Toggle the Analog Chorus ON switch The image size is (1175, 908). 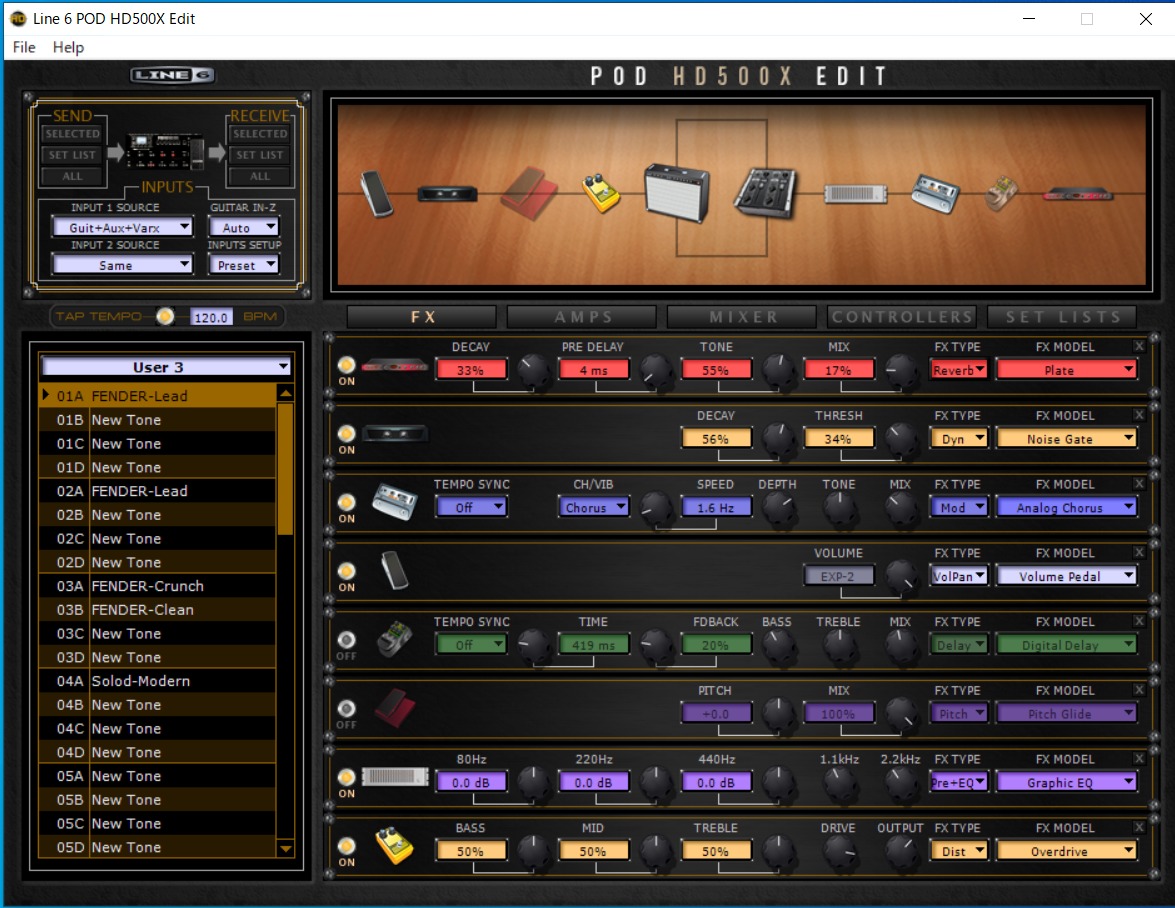[x=346, y=502]
